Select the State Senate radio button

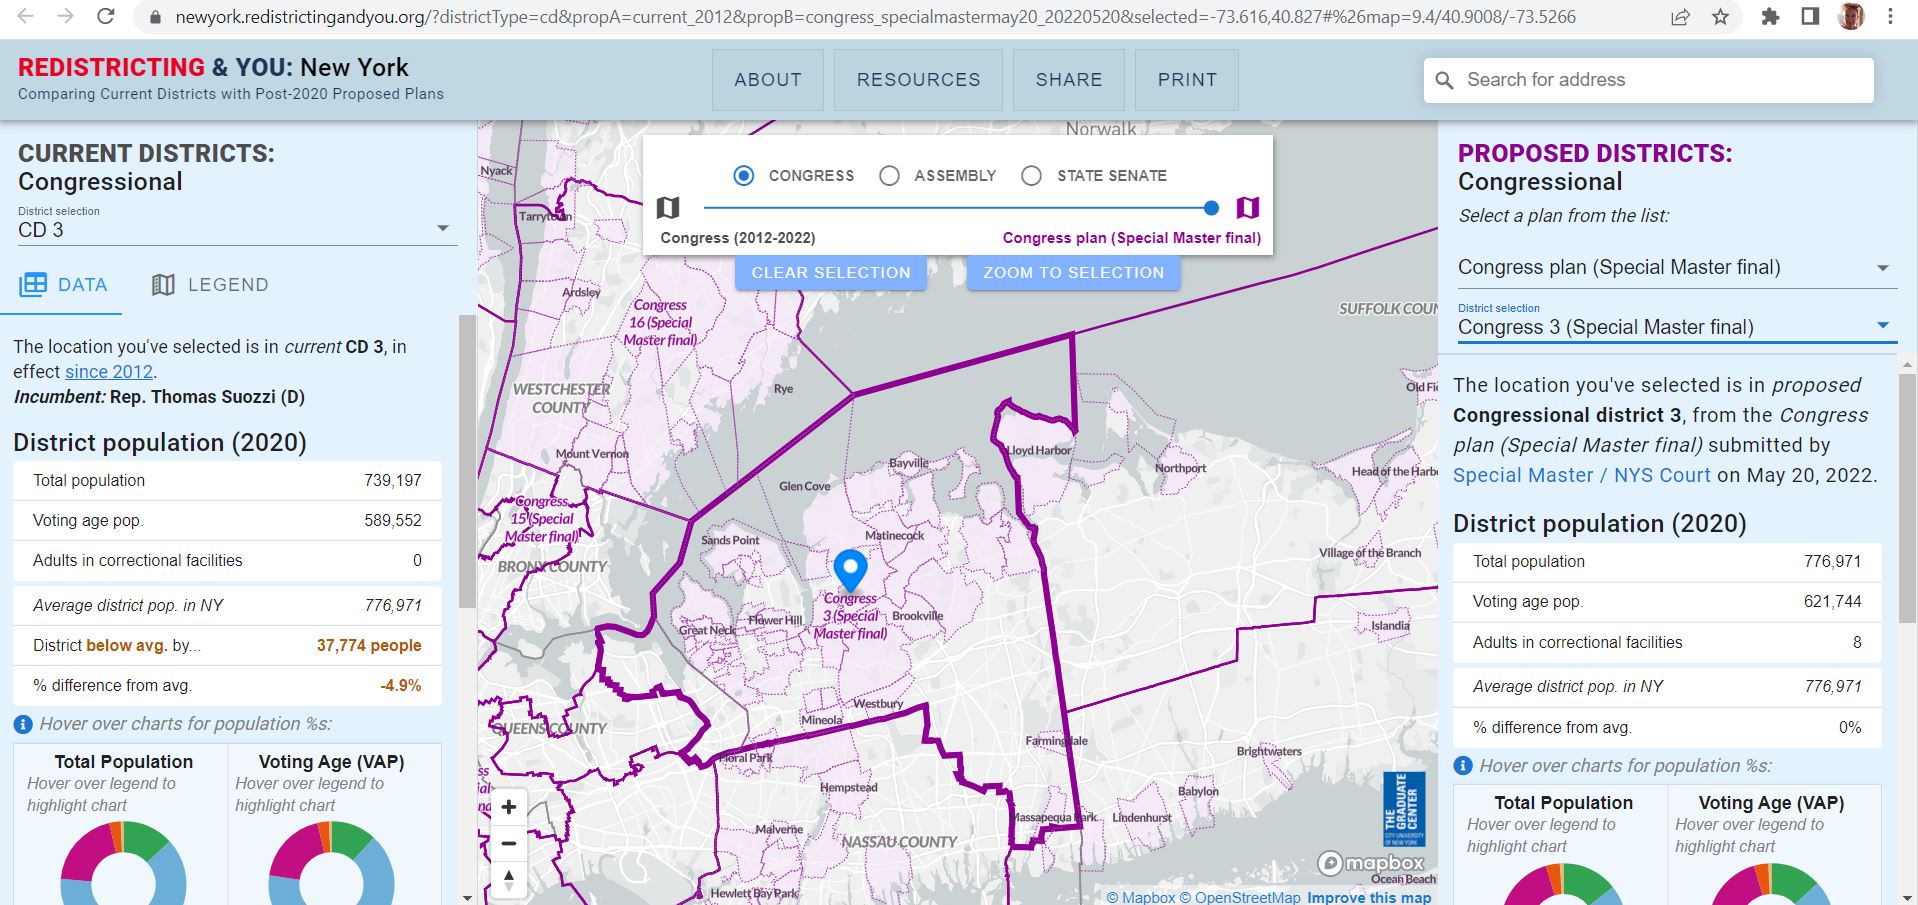1032,176
